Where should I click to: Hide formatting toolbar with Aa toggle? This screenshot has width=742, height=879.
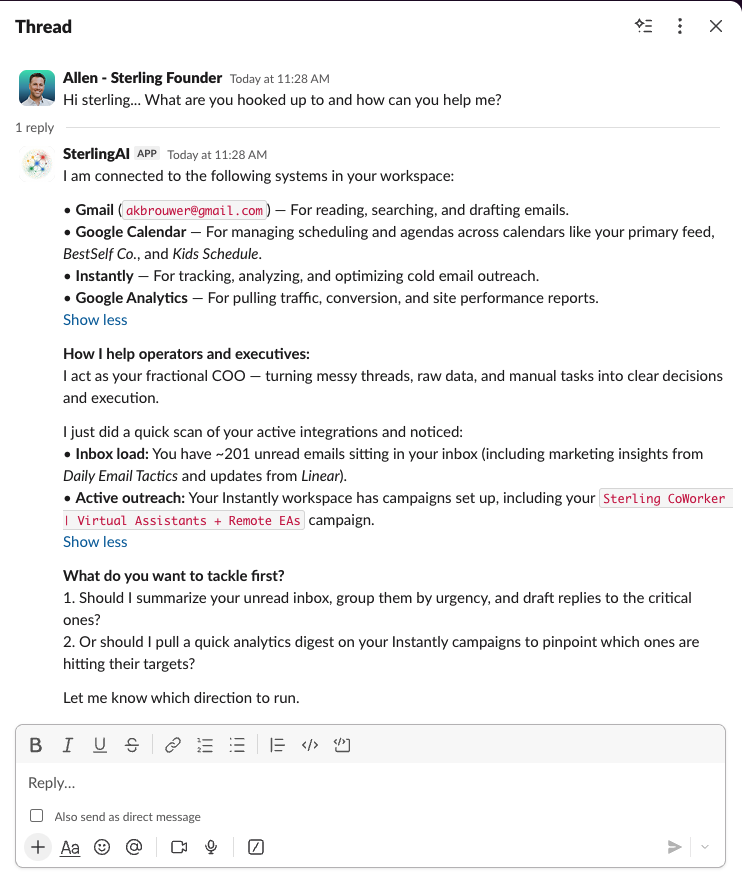point(70,847)
